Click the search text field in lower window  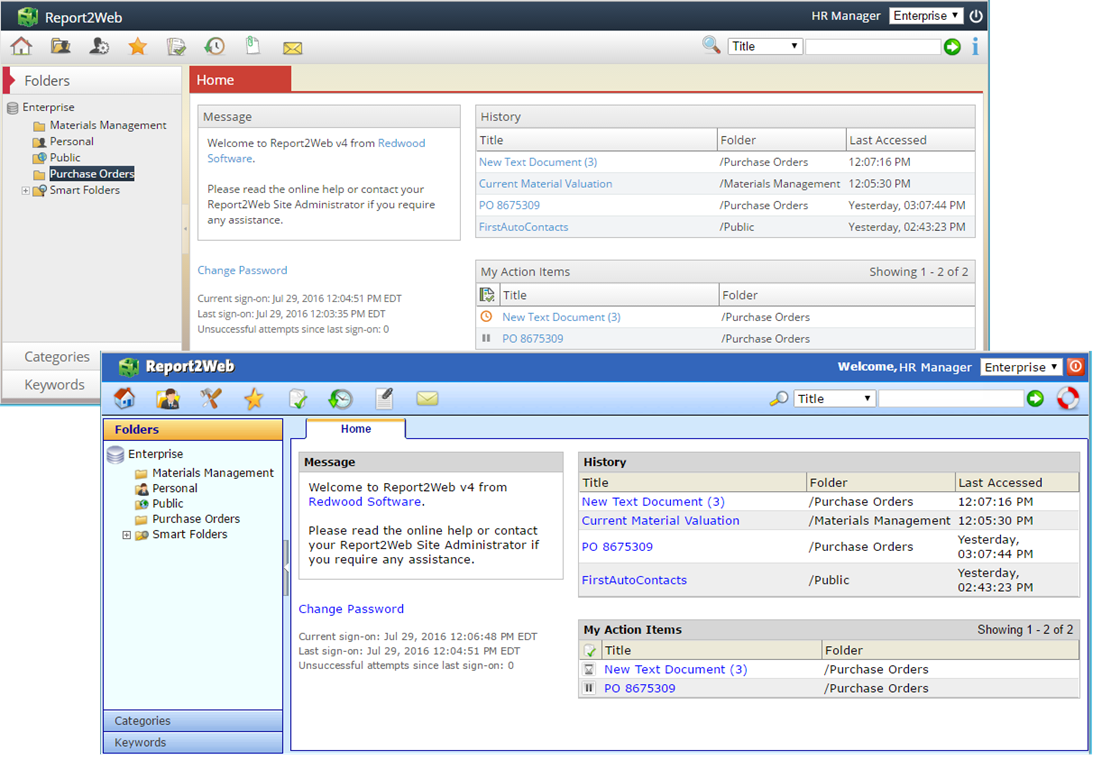click(950, 398)
